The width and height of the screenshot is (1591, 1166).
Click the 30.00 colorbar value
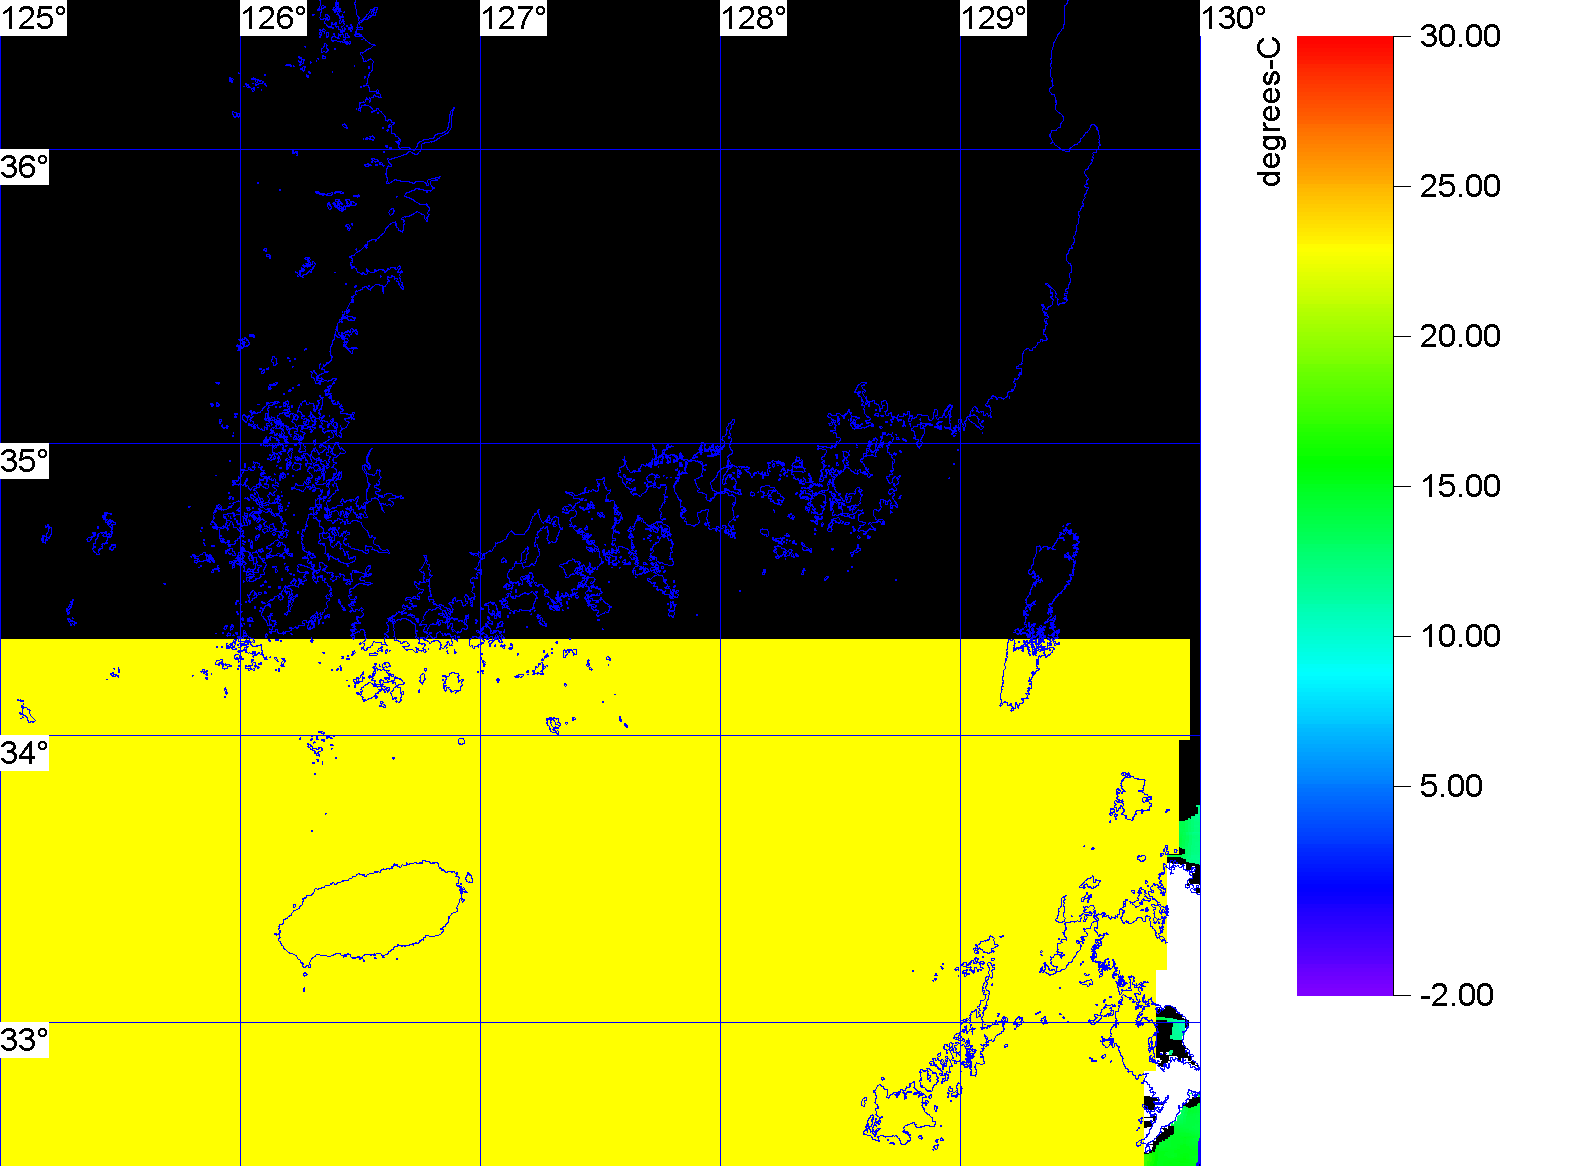point(1460,36)
